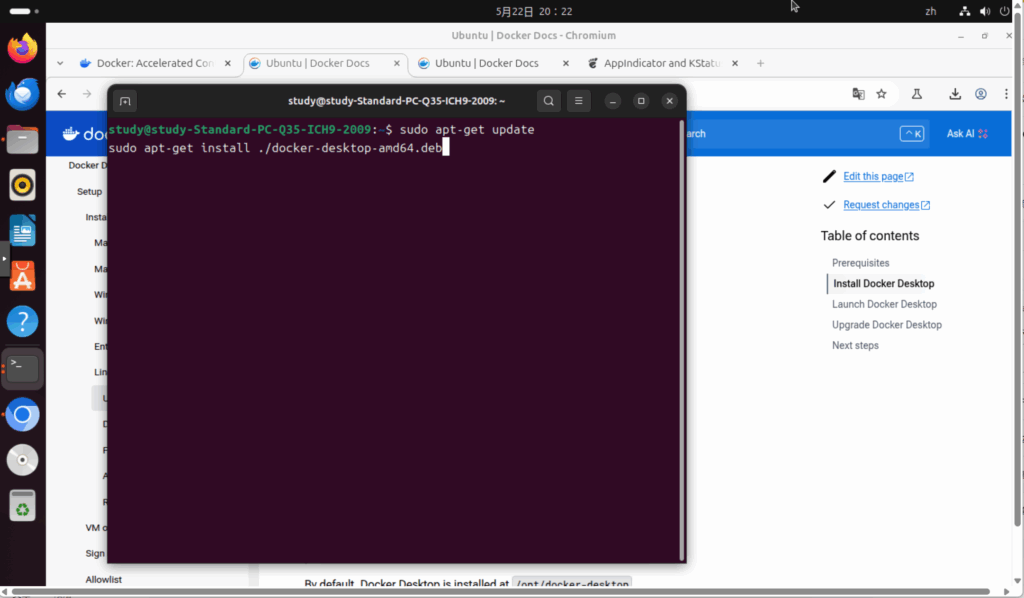Open the date and time clock menu
This screenshot has width=1024, height=598.
point(534,11)
